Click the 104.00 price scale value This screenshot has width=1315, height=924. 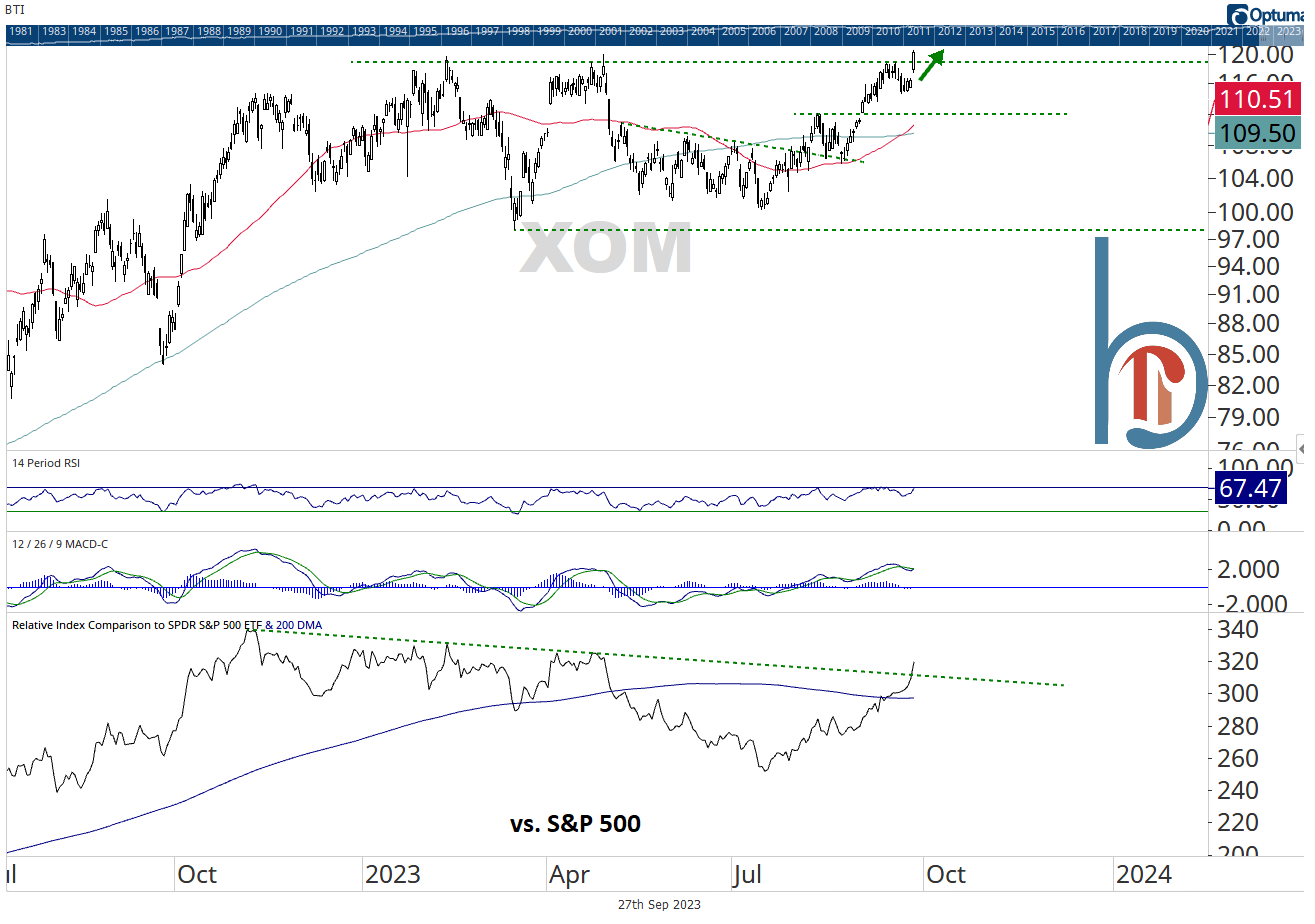coord(1257,179)
